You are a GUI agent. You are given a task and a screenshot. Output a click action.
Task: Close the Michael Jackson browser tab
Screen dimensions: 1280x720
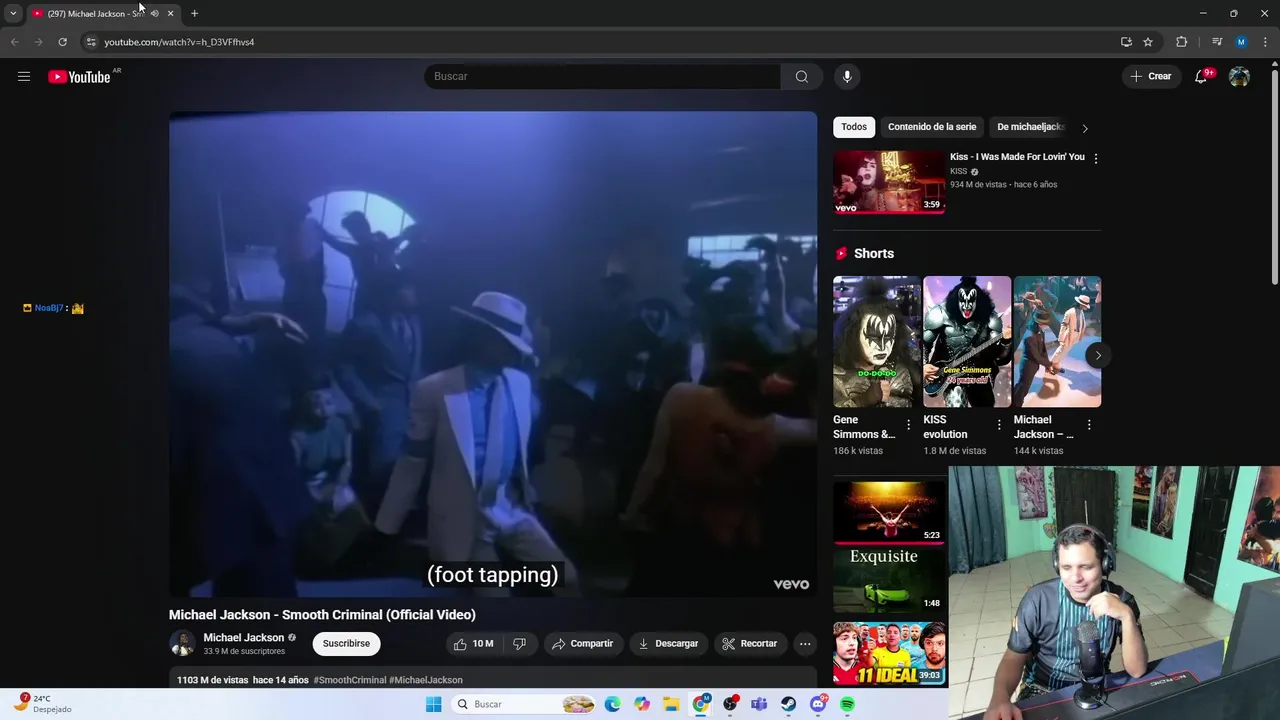click(170, 13)
